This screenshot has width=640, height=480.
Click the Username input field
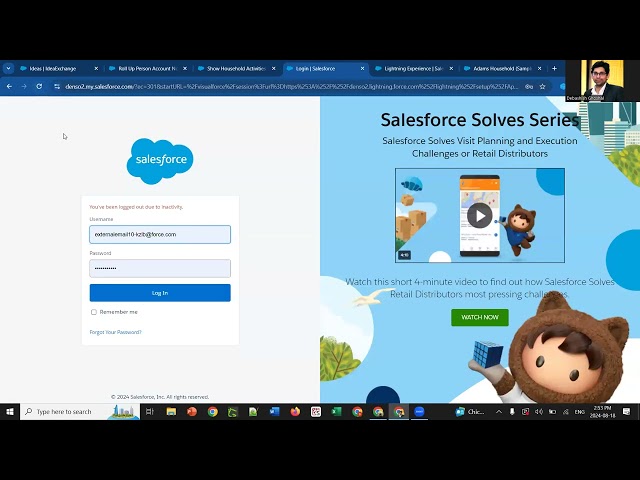point(160,234)
